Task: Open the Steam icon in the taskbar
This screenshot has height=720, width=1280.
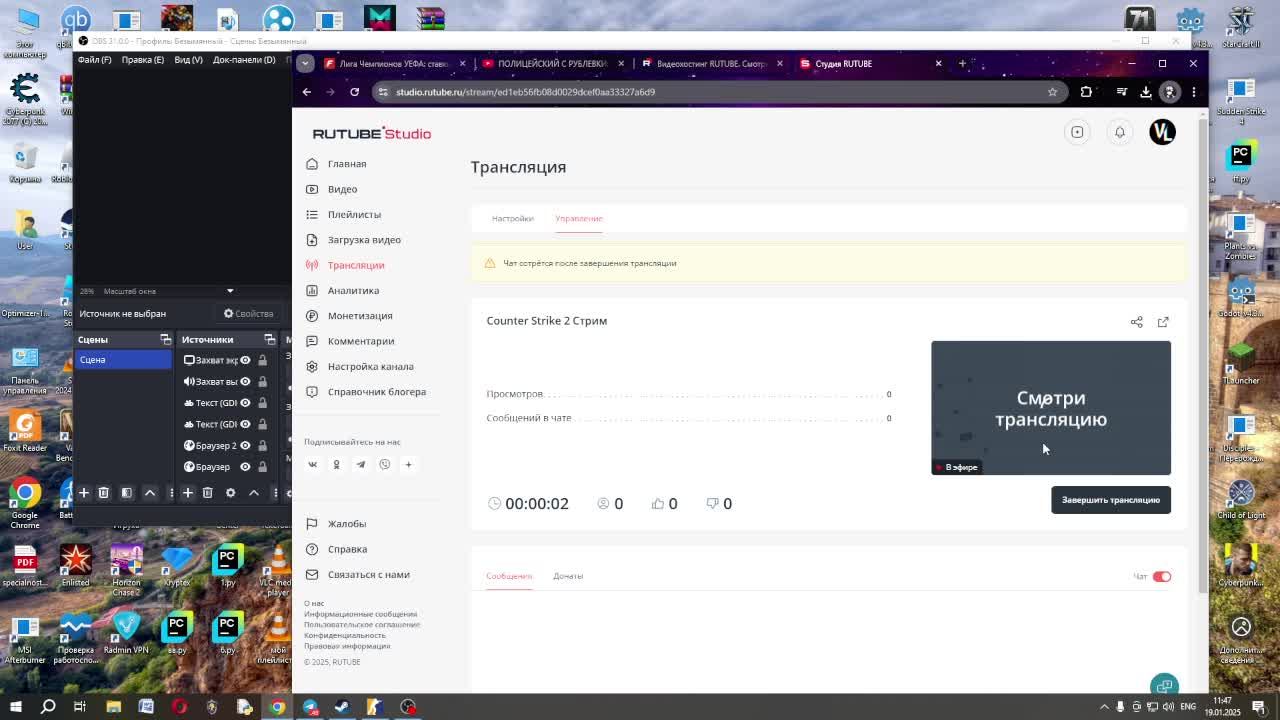Action: 342,707
